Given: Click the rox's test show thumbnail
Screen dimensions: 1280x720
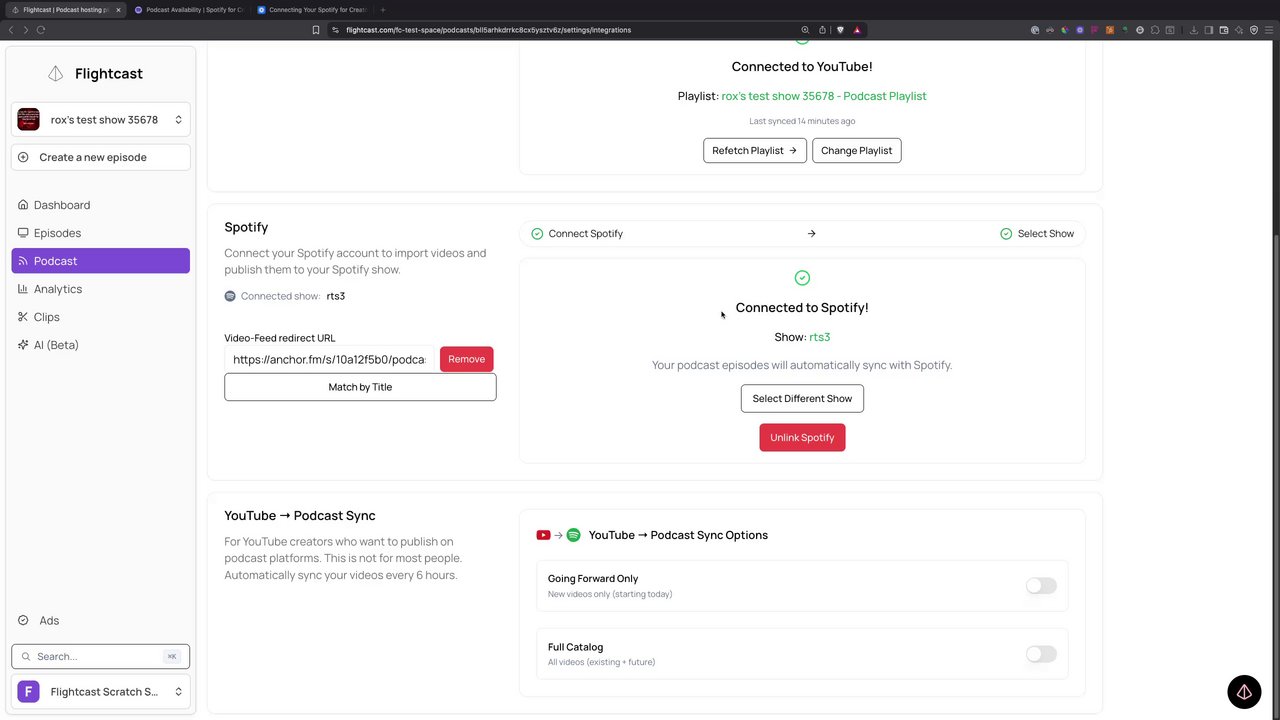Looking at the screenshot, I should [x=28, y=120].
